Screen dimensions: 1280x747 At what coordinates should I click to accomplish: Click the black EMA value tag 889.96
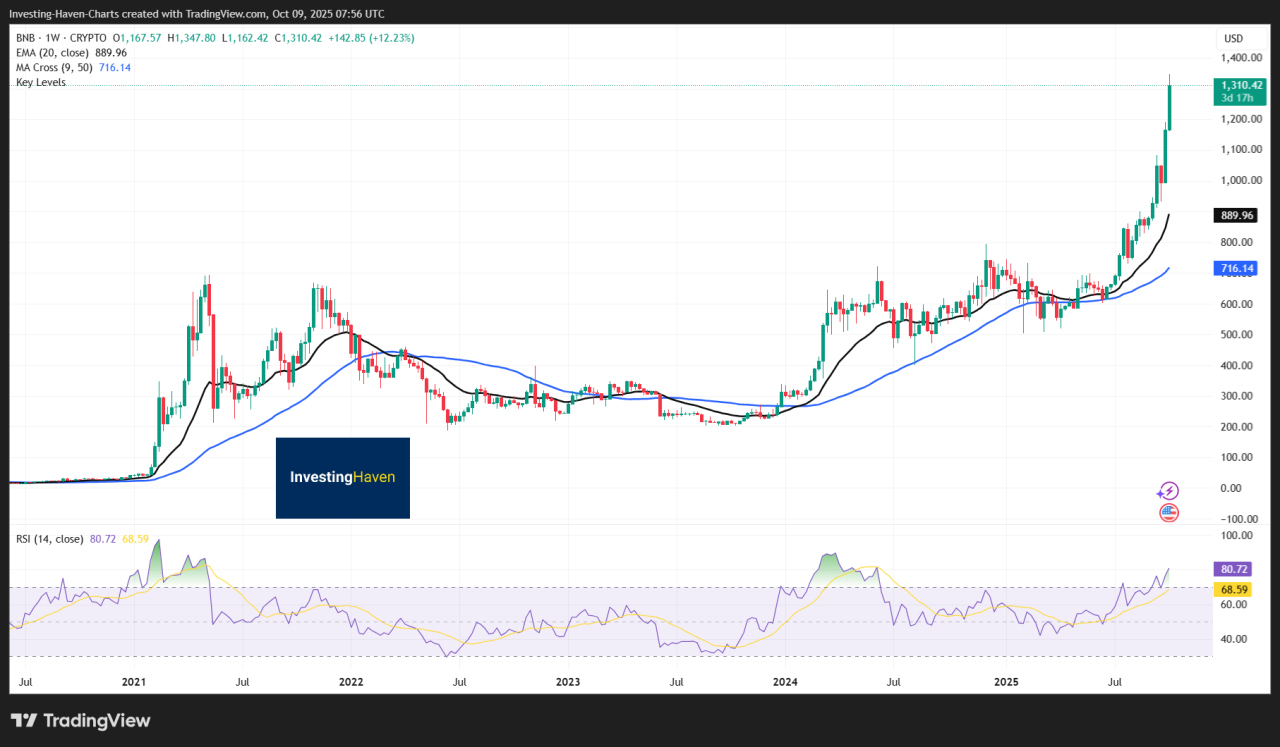pyautogui.click(x=1235, y=215)
